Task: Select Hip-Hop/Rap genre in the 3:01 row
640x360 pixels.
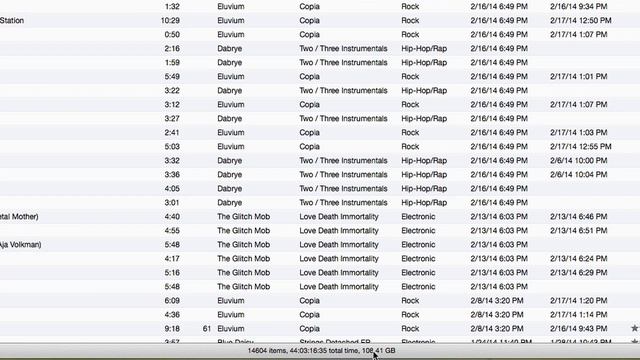Action: (424, 202)
